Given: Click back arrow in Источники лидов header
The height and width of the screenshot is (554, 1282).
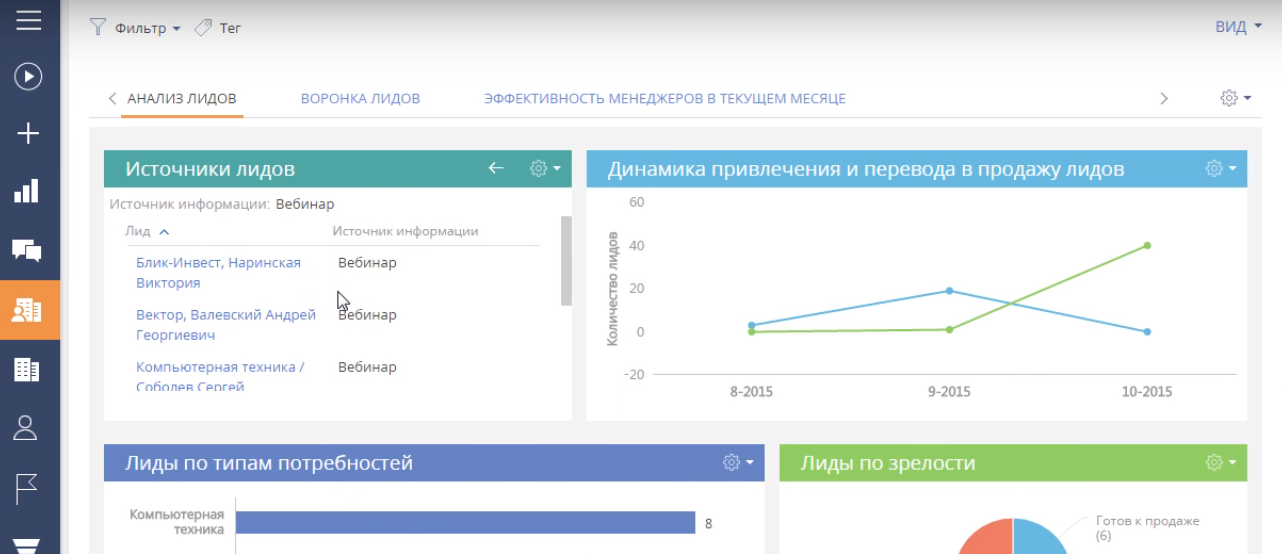Looking at the screenshot, I should (496, 168).
